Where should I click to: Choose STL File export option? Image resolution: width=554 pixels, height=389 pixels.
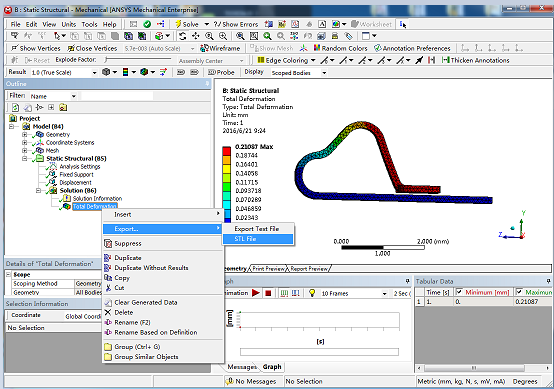coord(258,239)
